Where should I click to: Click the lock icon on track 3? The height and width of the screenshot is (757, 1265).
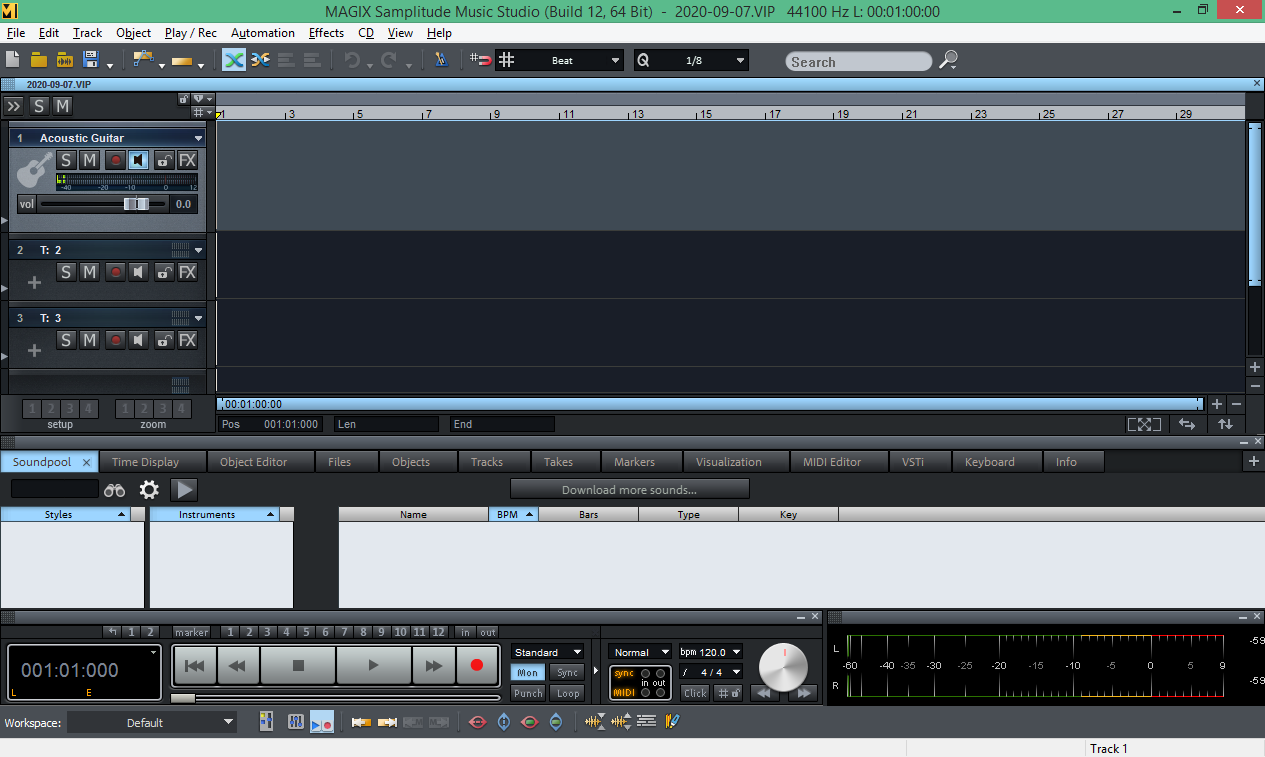pyautogui.click(x=163, y=340)
